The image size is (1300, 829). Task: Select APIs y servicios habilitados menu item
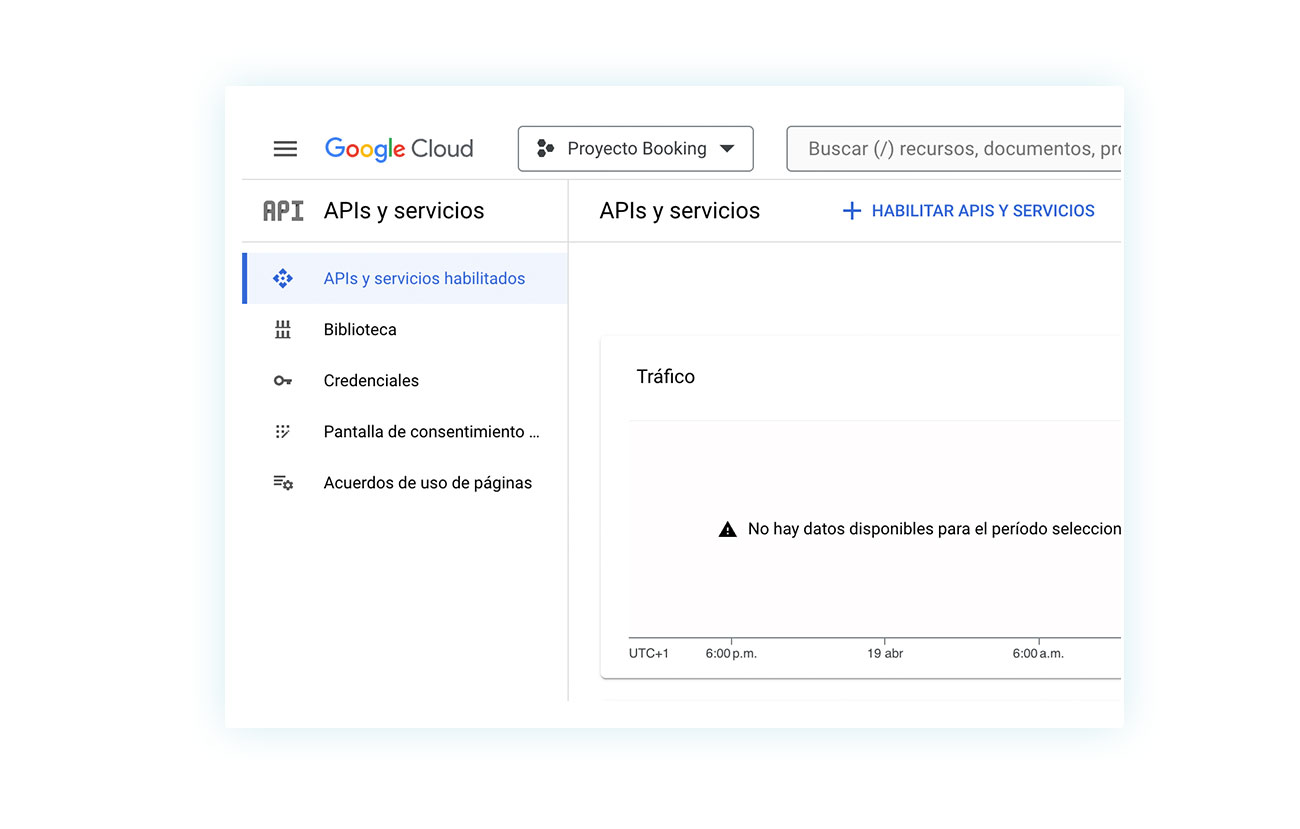tap(405, 279)
